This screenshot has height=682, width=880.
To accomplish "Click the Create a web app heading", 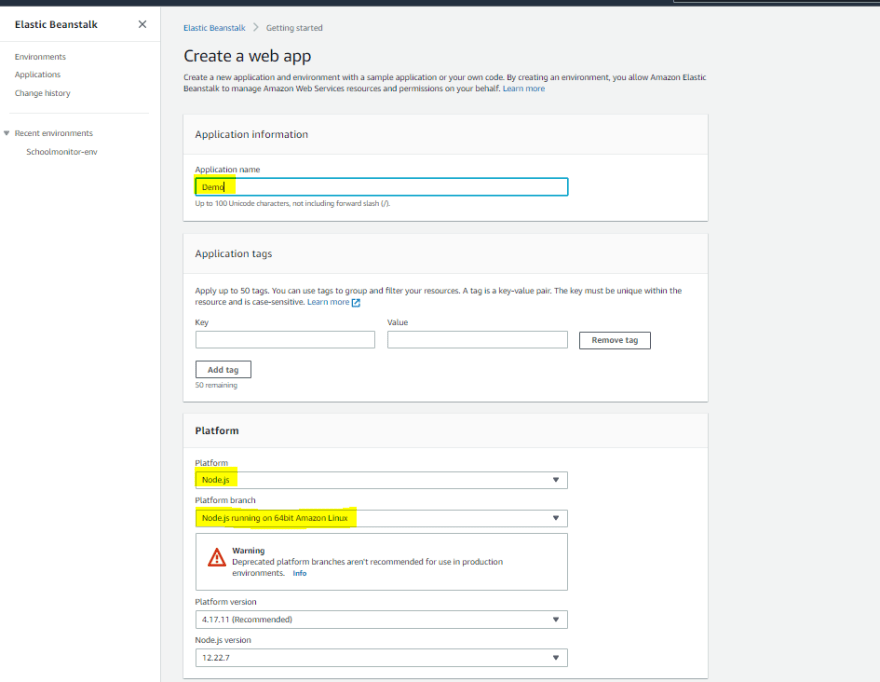I will click(x=248, y=56).
